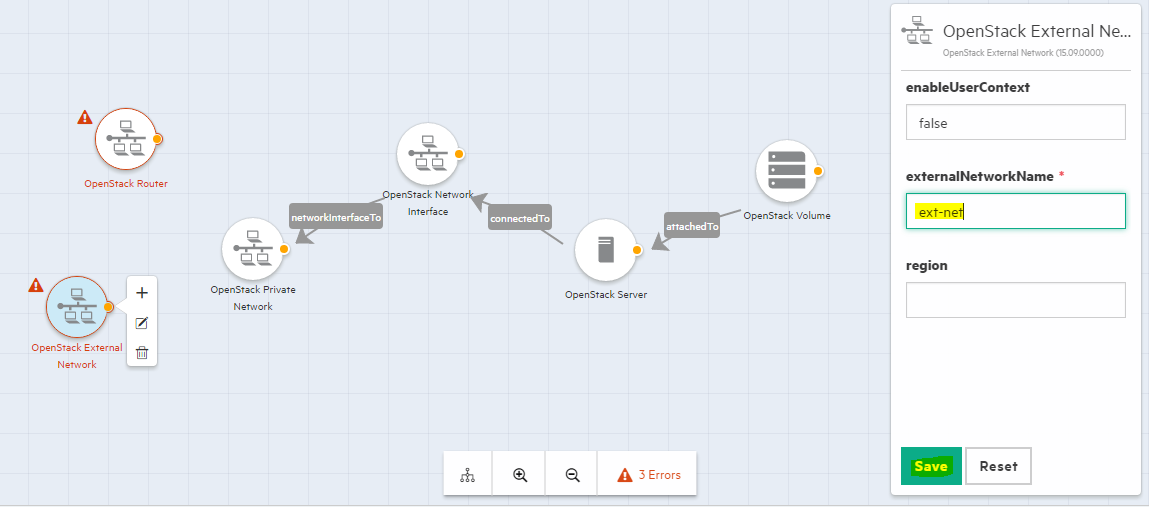1149x507 pixels.
Task: Click the enableUserContext field label
Action: coord(968,87)
